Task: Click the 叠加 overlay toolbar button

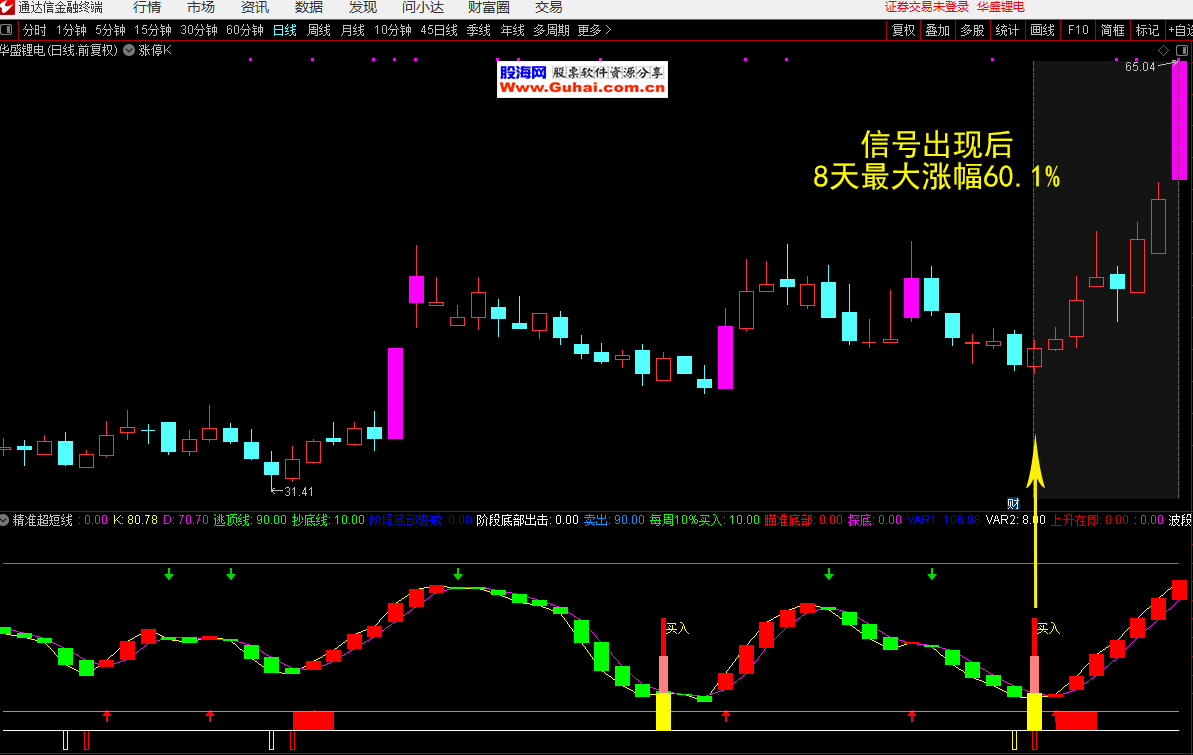Action: point(937,30)
